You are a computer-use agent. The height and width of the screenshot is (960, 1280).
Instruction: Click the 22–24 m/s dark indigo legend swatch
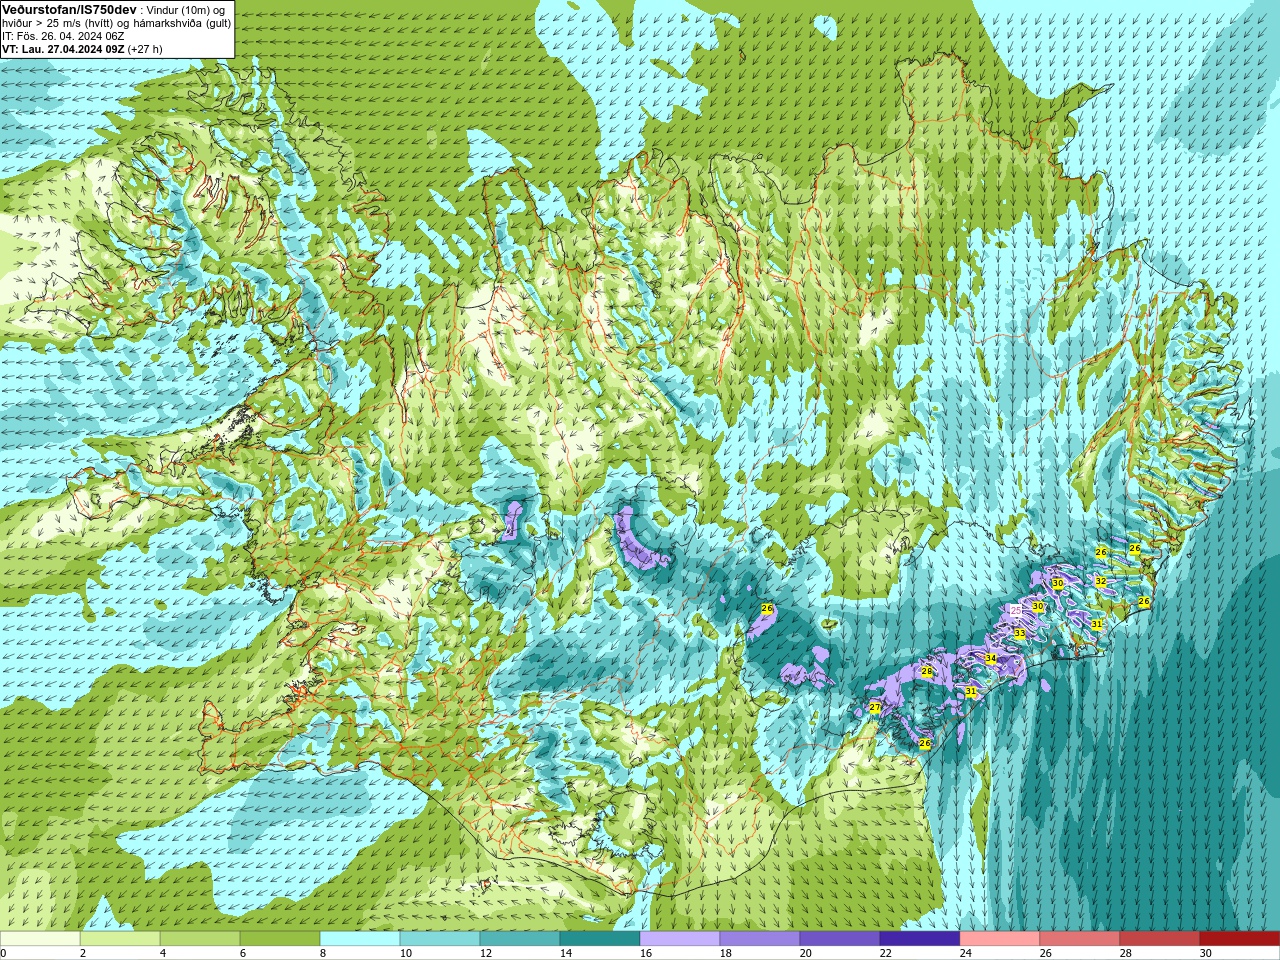[x=920, y=939]
